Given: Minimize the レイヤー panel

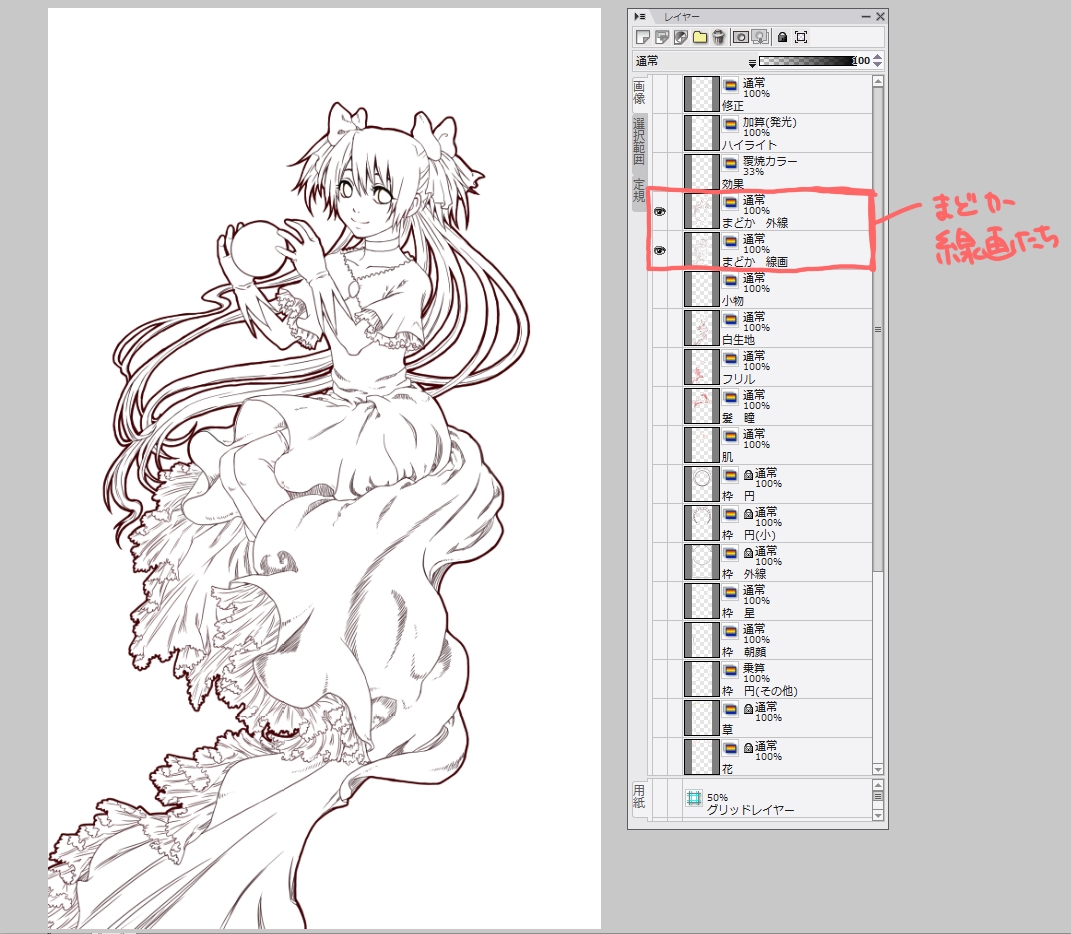Looking at the screenshot, I should pyautogui.click(x=865, y=16).
